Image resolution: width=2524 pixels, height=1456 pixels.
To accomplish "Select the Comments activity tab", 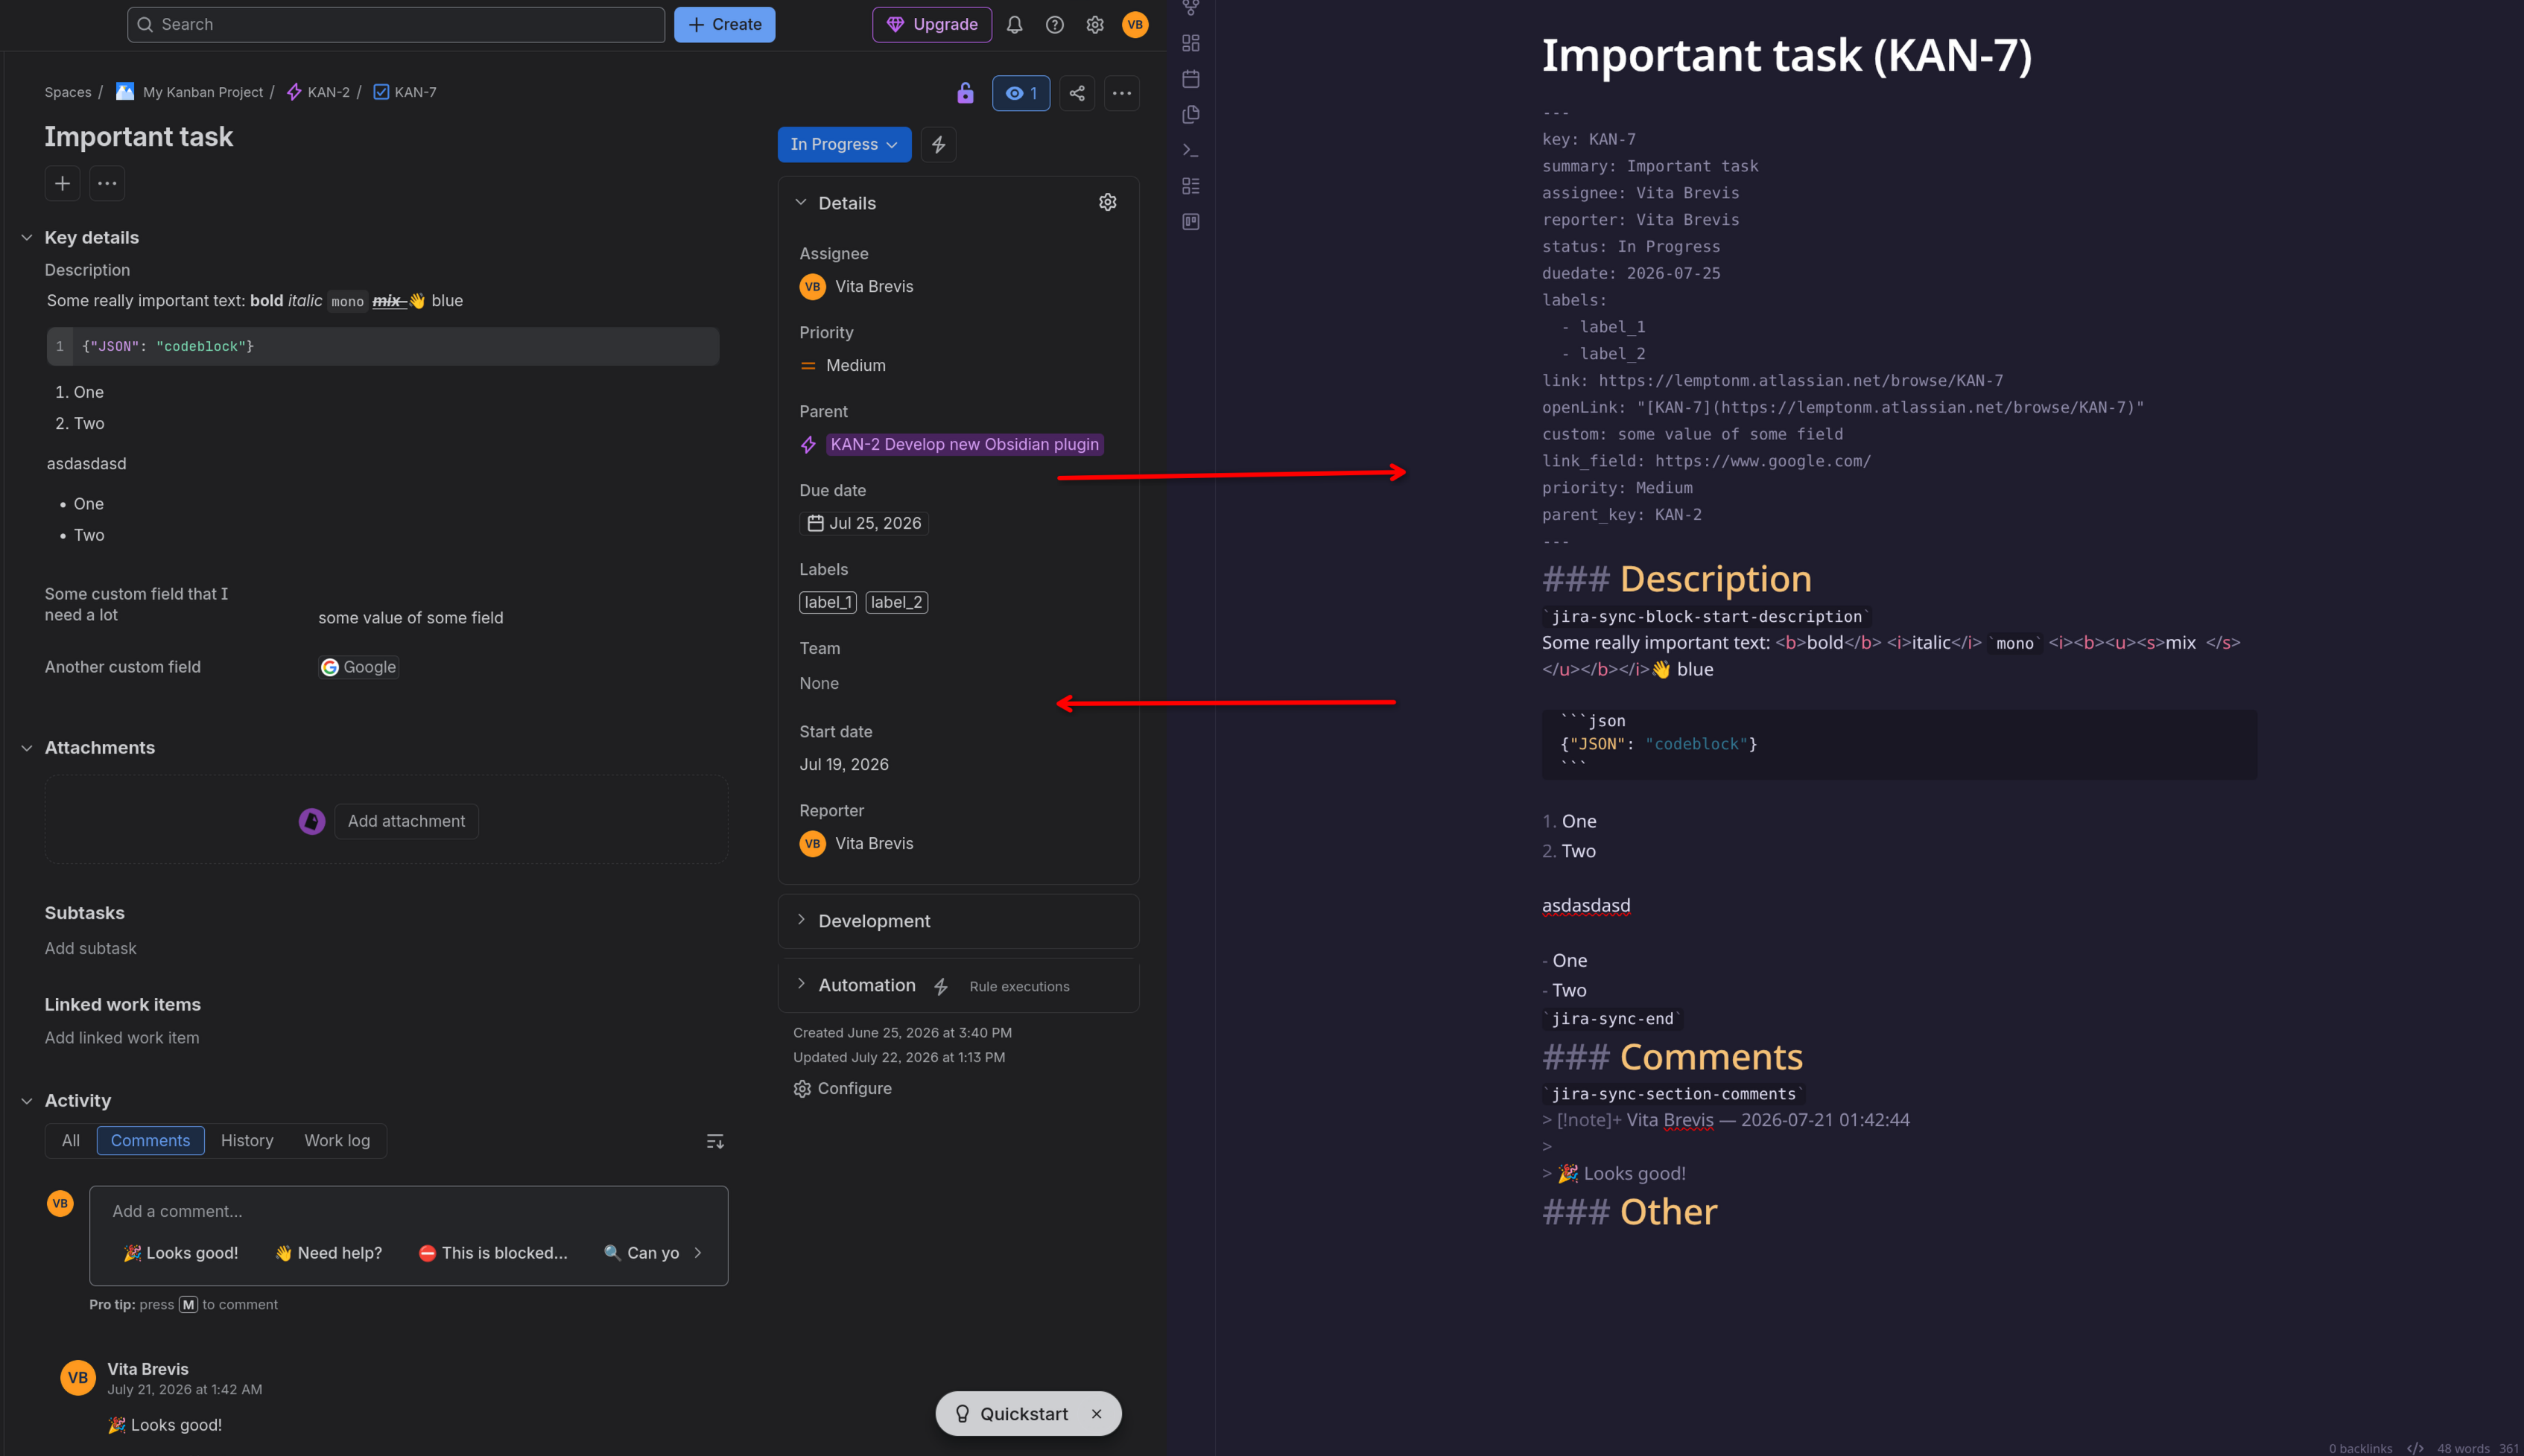I will click(150, 1141).
